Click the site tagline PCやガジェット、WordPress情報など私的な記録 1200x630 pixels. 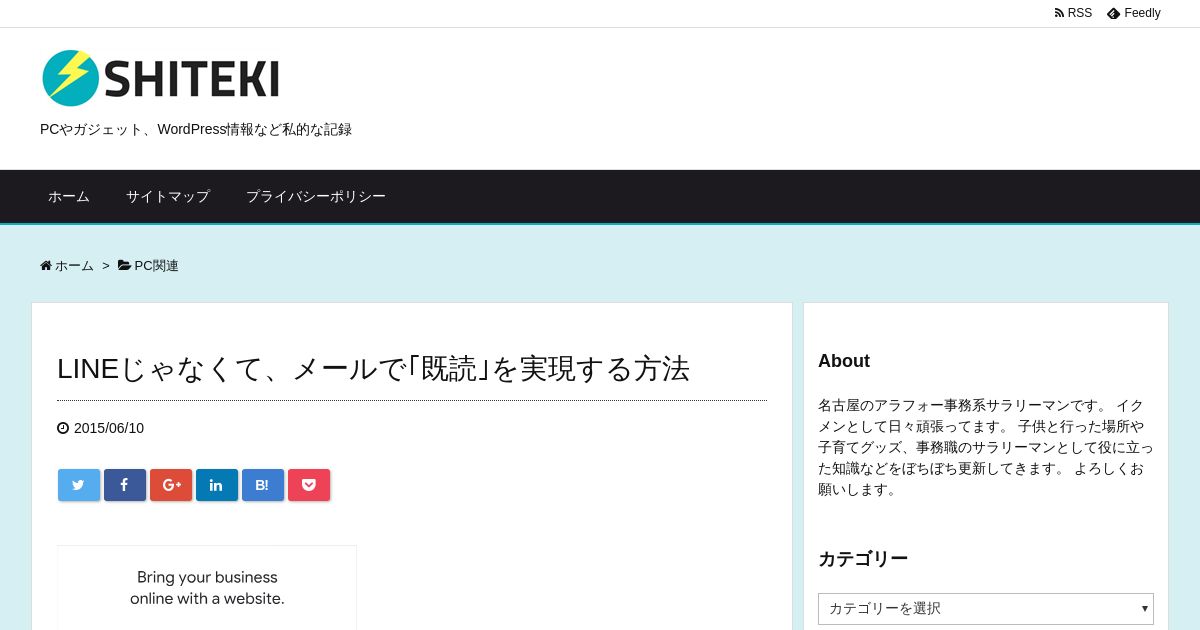pos(196,129)
